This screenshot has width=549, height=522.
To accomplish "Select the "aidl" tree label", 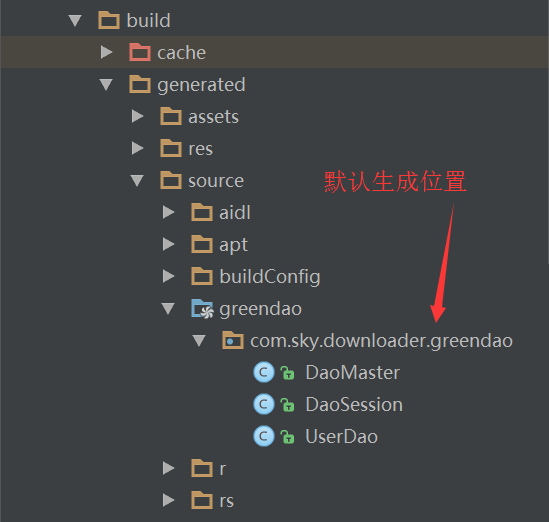I will (235, 213).
